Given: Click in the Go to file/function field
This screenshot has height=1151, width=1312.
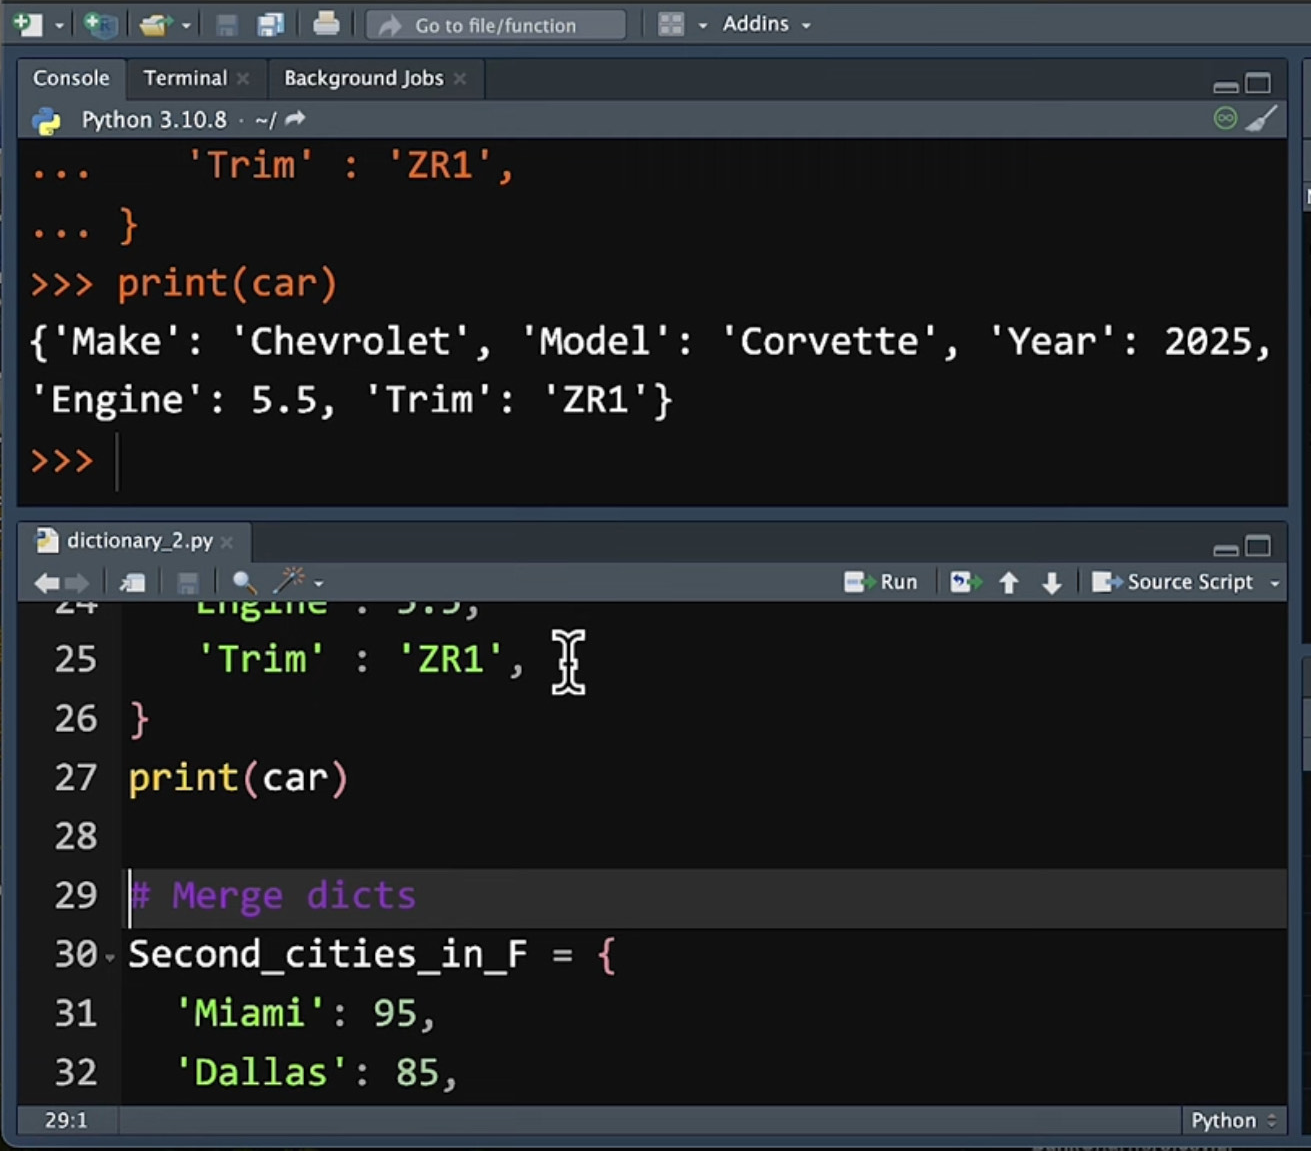Looking at the screenshot, I should [496, 25].
